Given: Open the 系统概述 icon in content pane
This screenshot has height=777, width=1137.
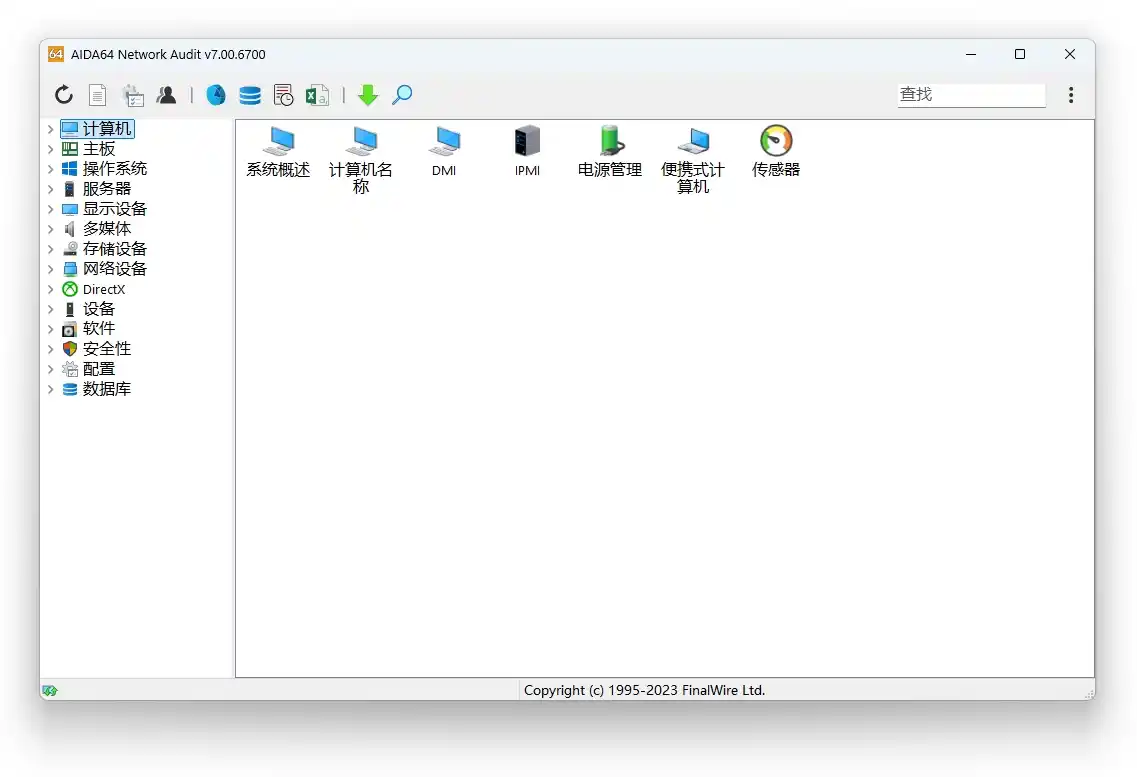Looking at the screenshot, I should (x=278, y=151).
